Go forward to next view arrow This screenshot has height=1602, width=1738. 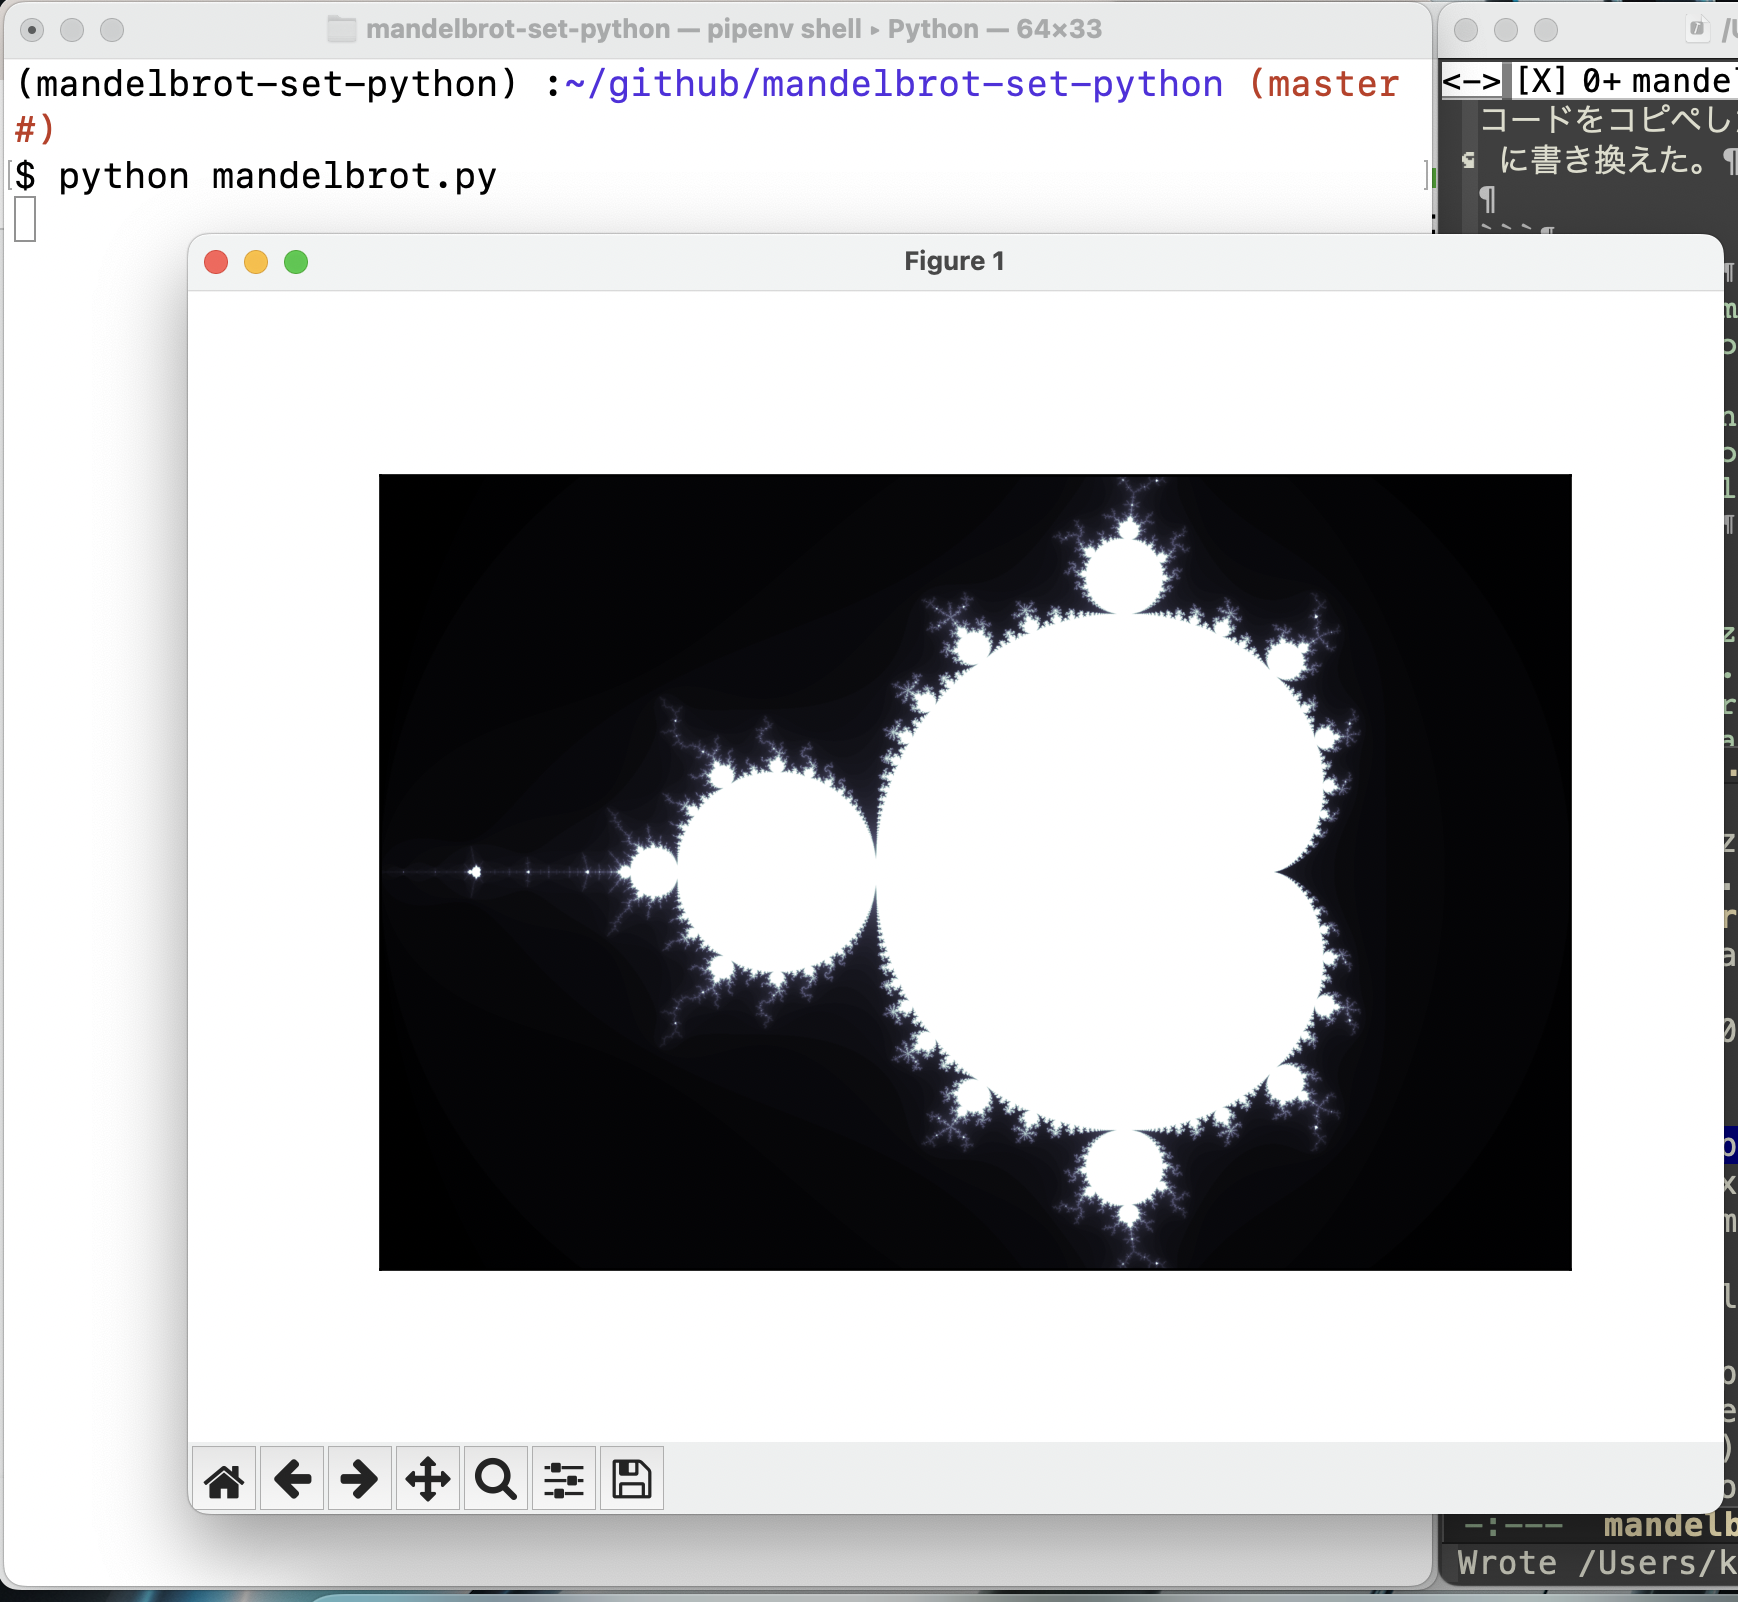pyautogui.click(x=360, y=1479)
